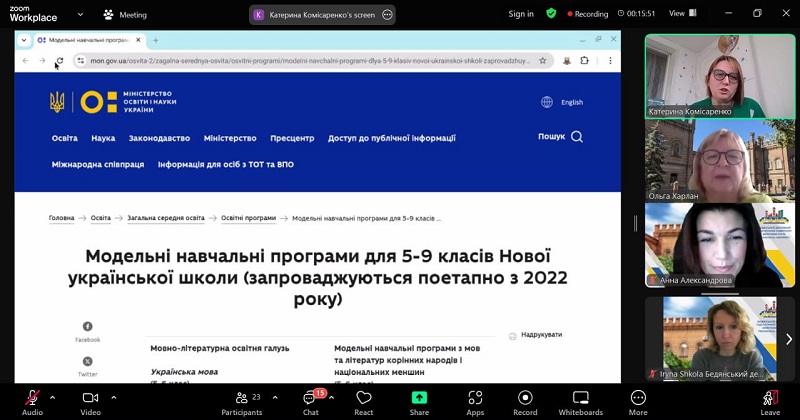
Task: Click the green Share screen button
Action: point(419,403)
